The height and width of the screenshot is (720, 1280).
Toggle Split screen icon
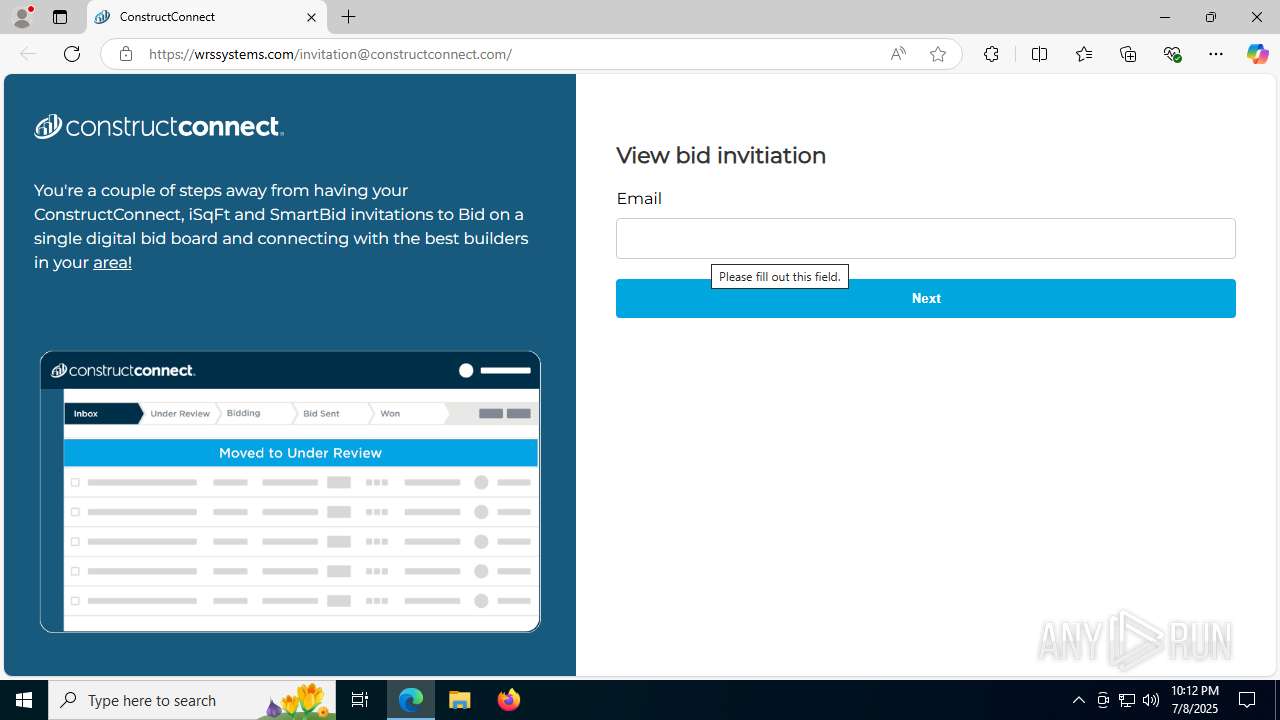(x=1039, y=54)
